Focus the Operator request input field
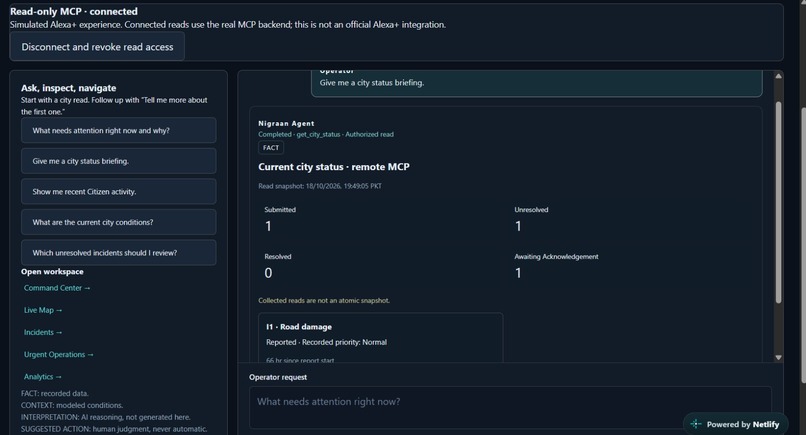The height and width of the screenshot is (435, 806). coord(510,407)
